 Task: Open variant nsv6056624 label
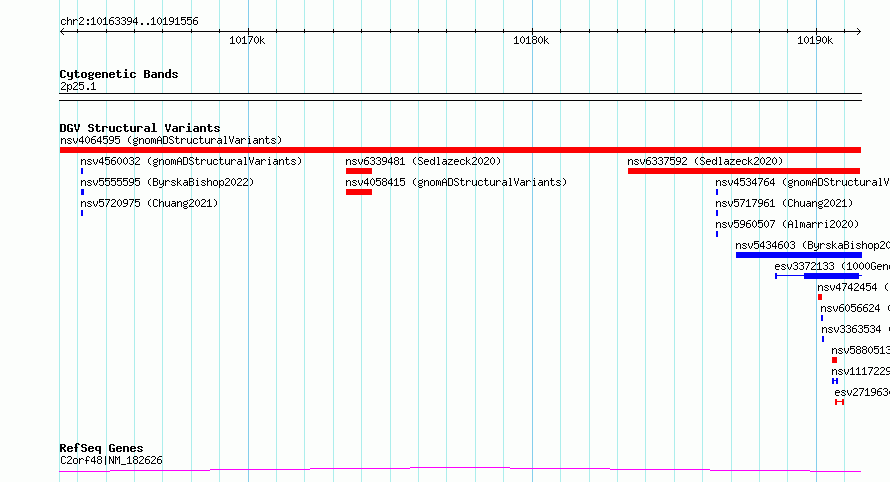coord(855,308)
